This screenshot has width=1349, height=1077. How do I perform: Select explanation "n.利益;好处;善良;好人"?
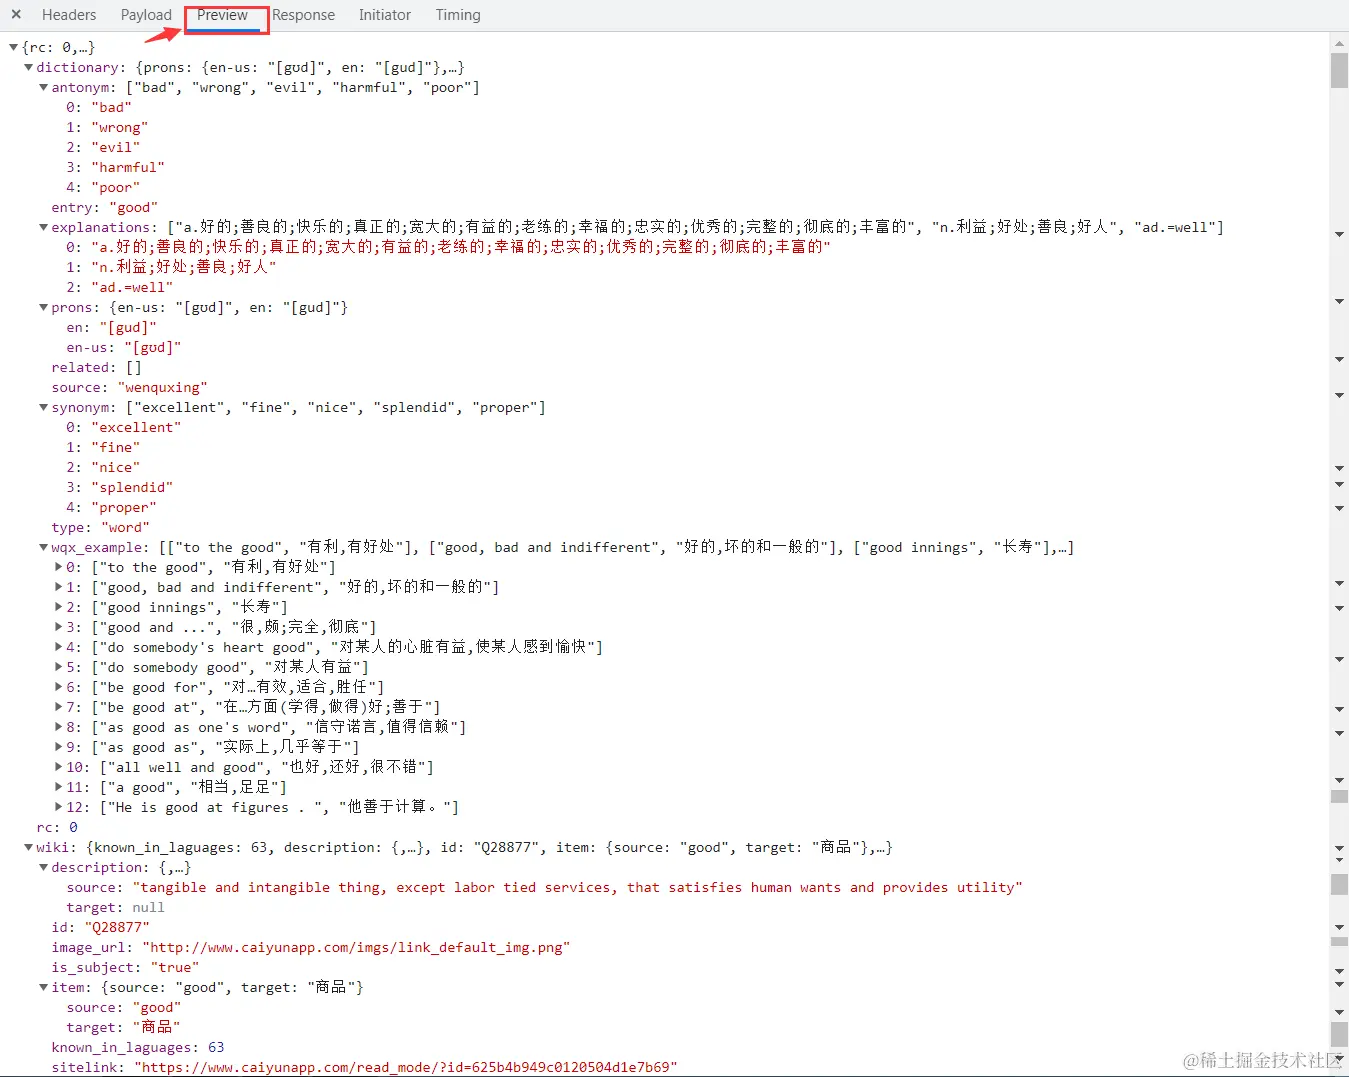point(183,267)
